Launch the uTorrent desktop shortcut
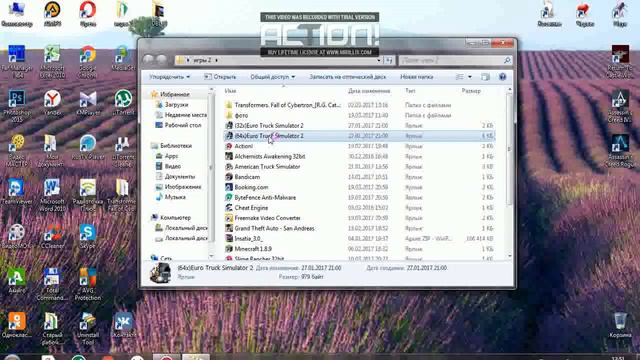Screen dimensions: 640x360 coord(123,103)
